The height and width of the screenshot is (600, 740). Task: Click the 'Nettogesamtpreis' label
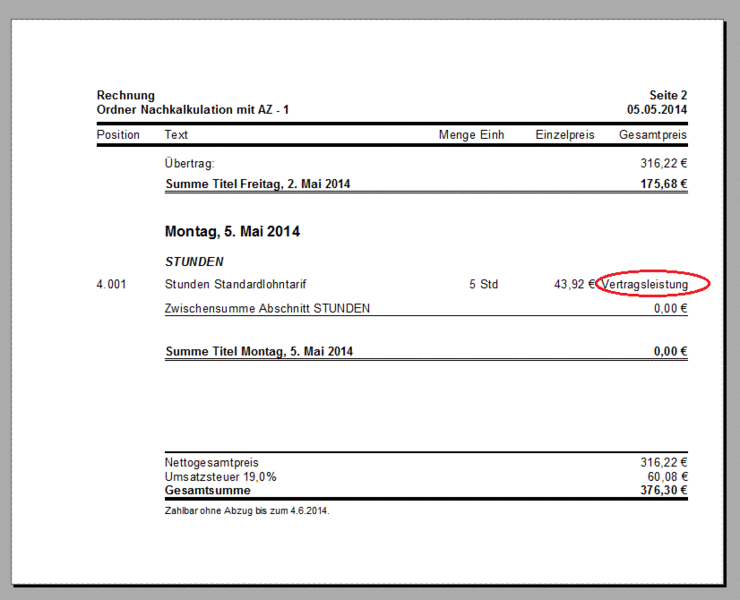211,463
